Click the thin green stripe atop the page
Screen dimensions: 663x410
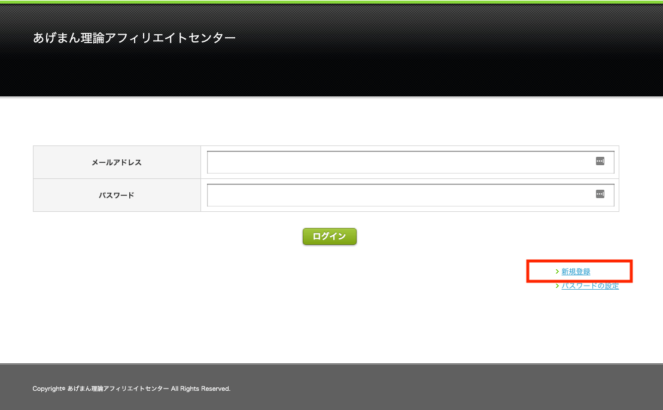point(331,1)
